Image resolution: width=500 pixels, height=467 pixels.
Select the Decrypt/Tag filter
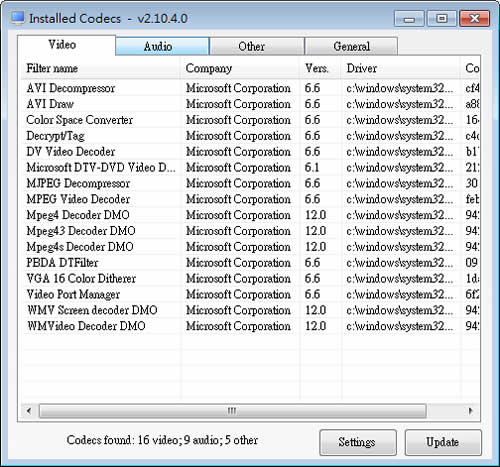250,136
